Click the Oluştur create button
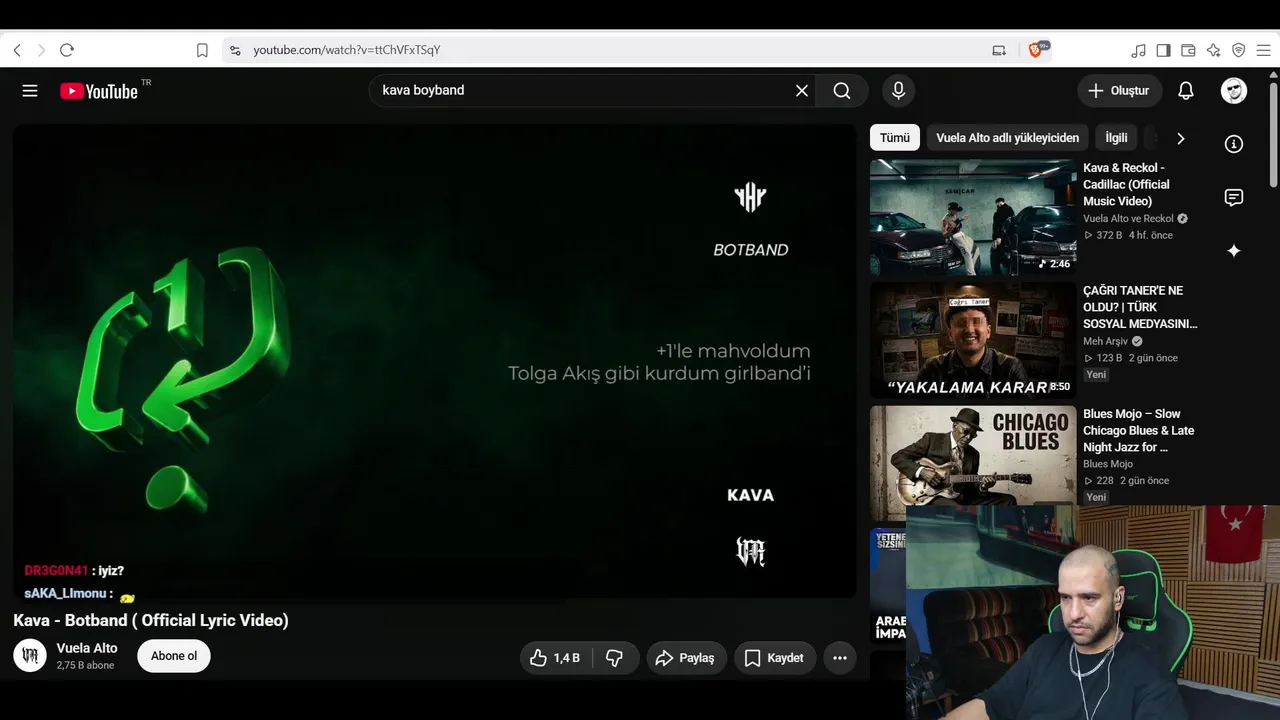Screen dimensions: 1280x720 [1120, 91]
